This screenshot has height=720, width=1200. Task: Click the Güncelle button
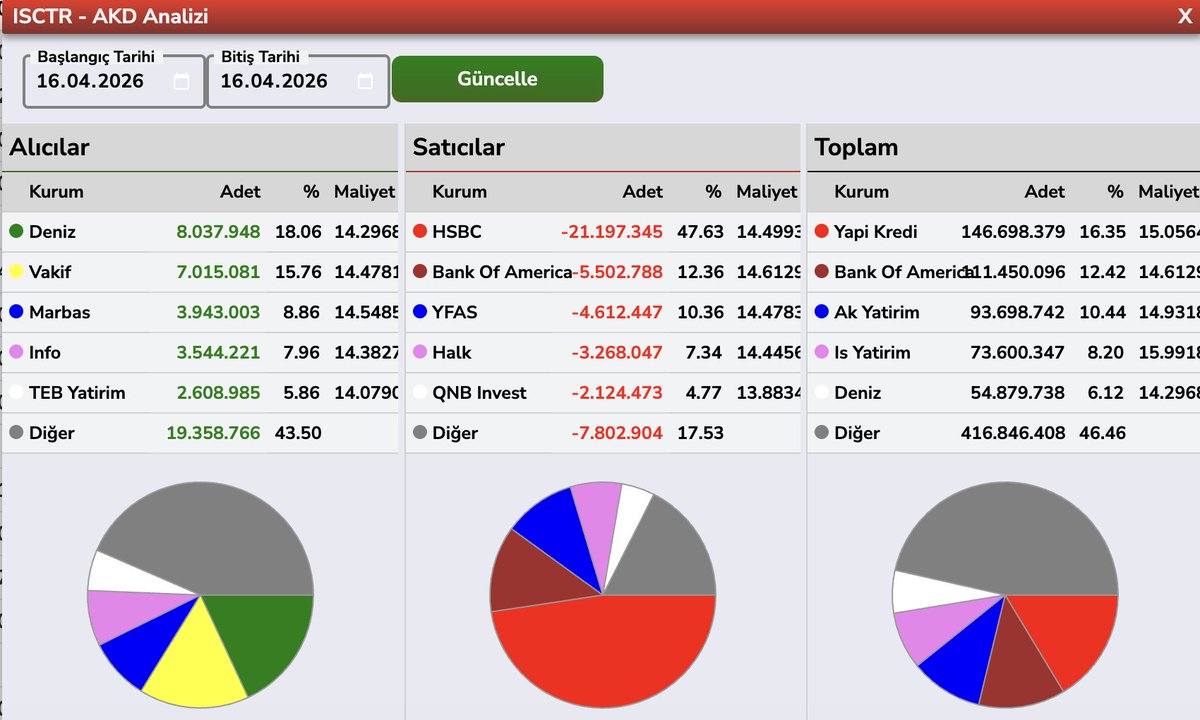497,79
